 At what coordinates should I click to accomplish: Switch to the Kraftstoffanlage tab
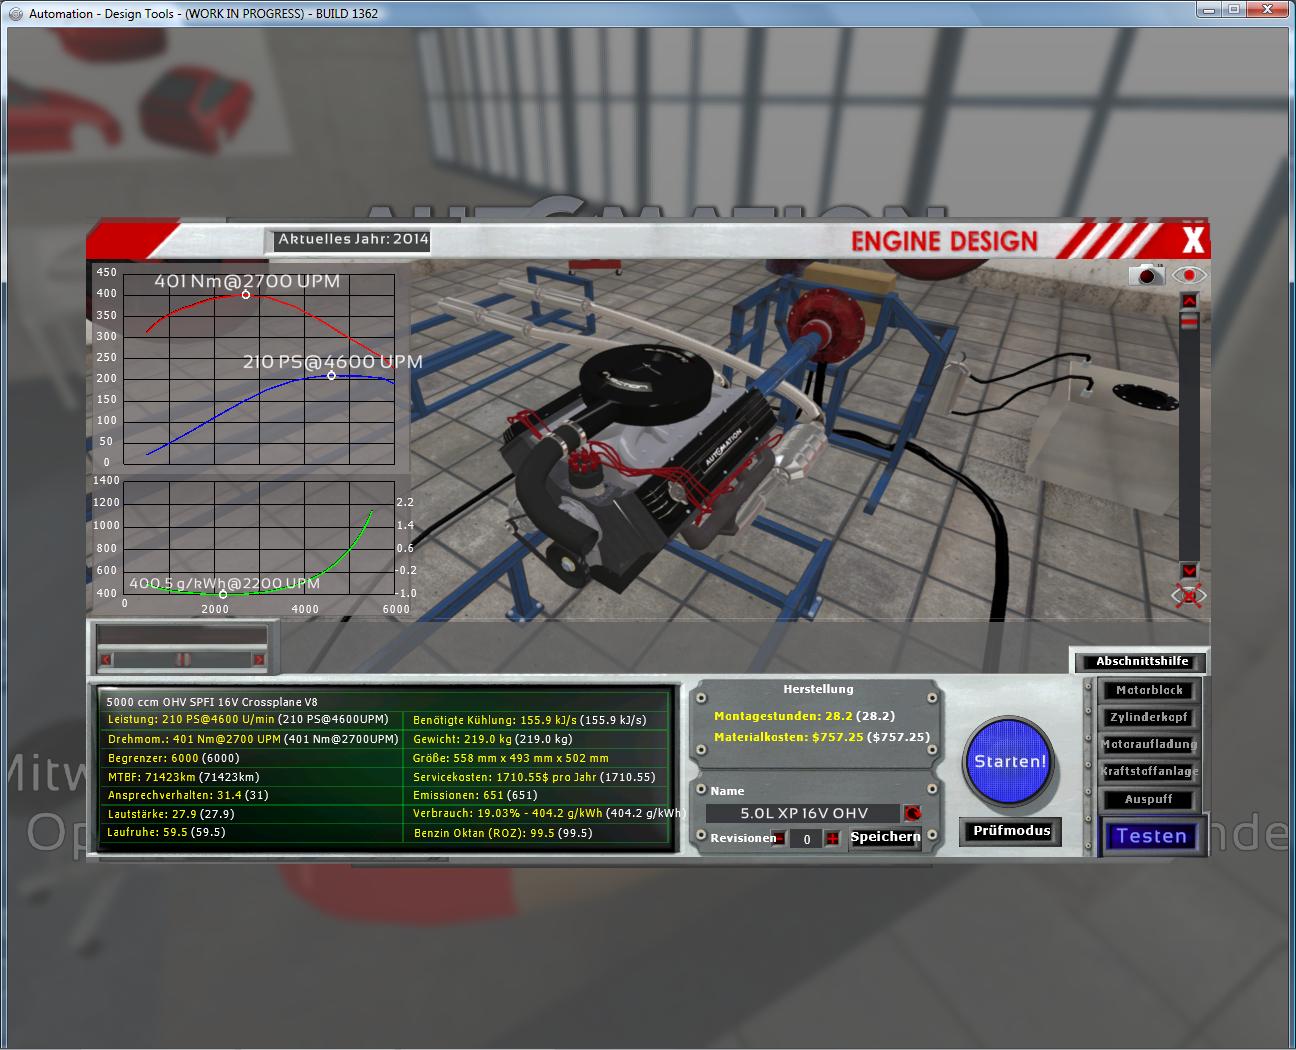tap(1149, 771)
